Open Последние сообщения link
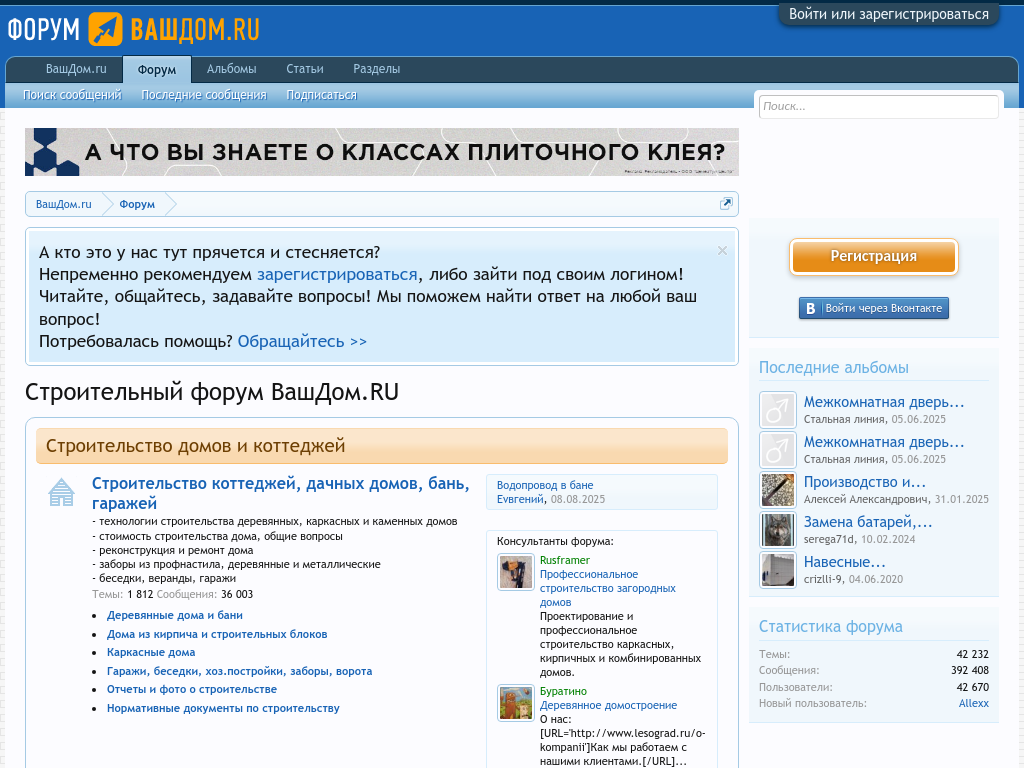Image resolution: width=1024 pixels, height=768 pixels. coord(203,95)
